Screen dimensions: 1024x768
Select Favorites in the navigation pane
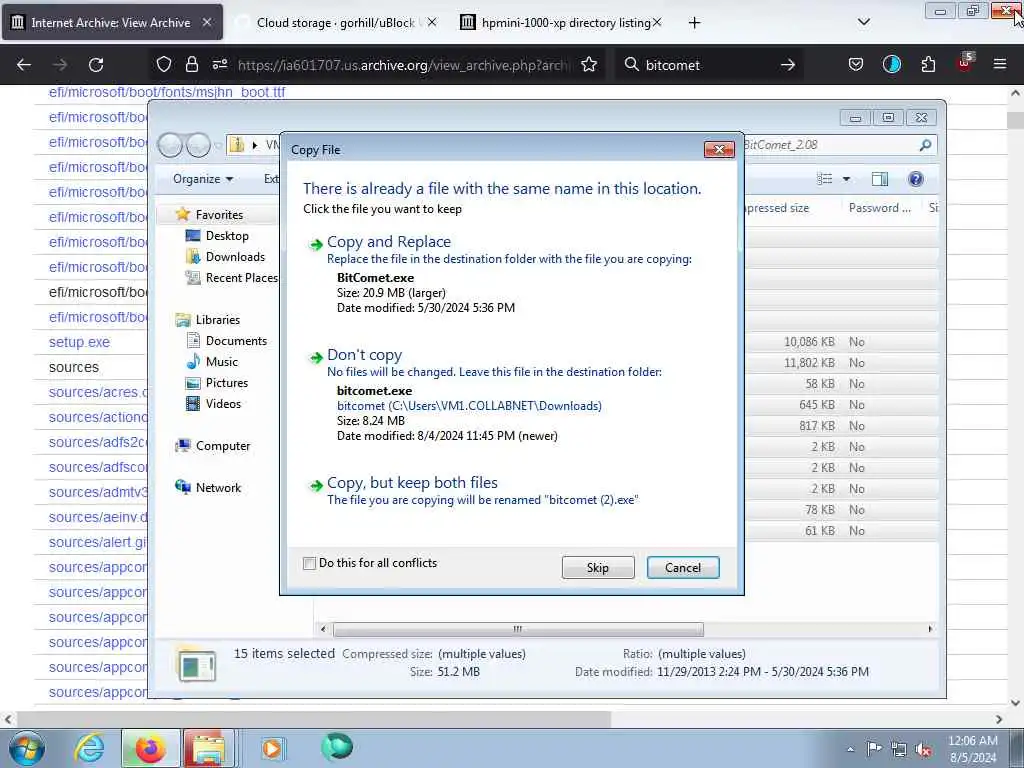tap(219, 215)
